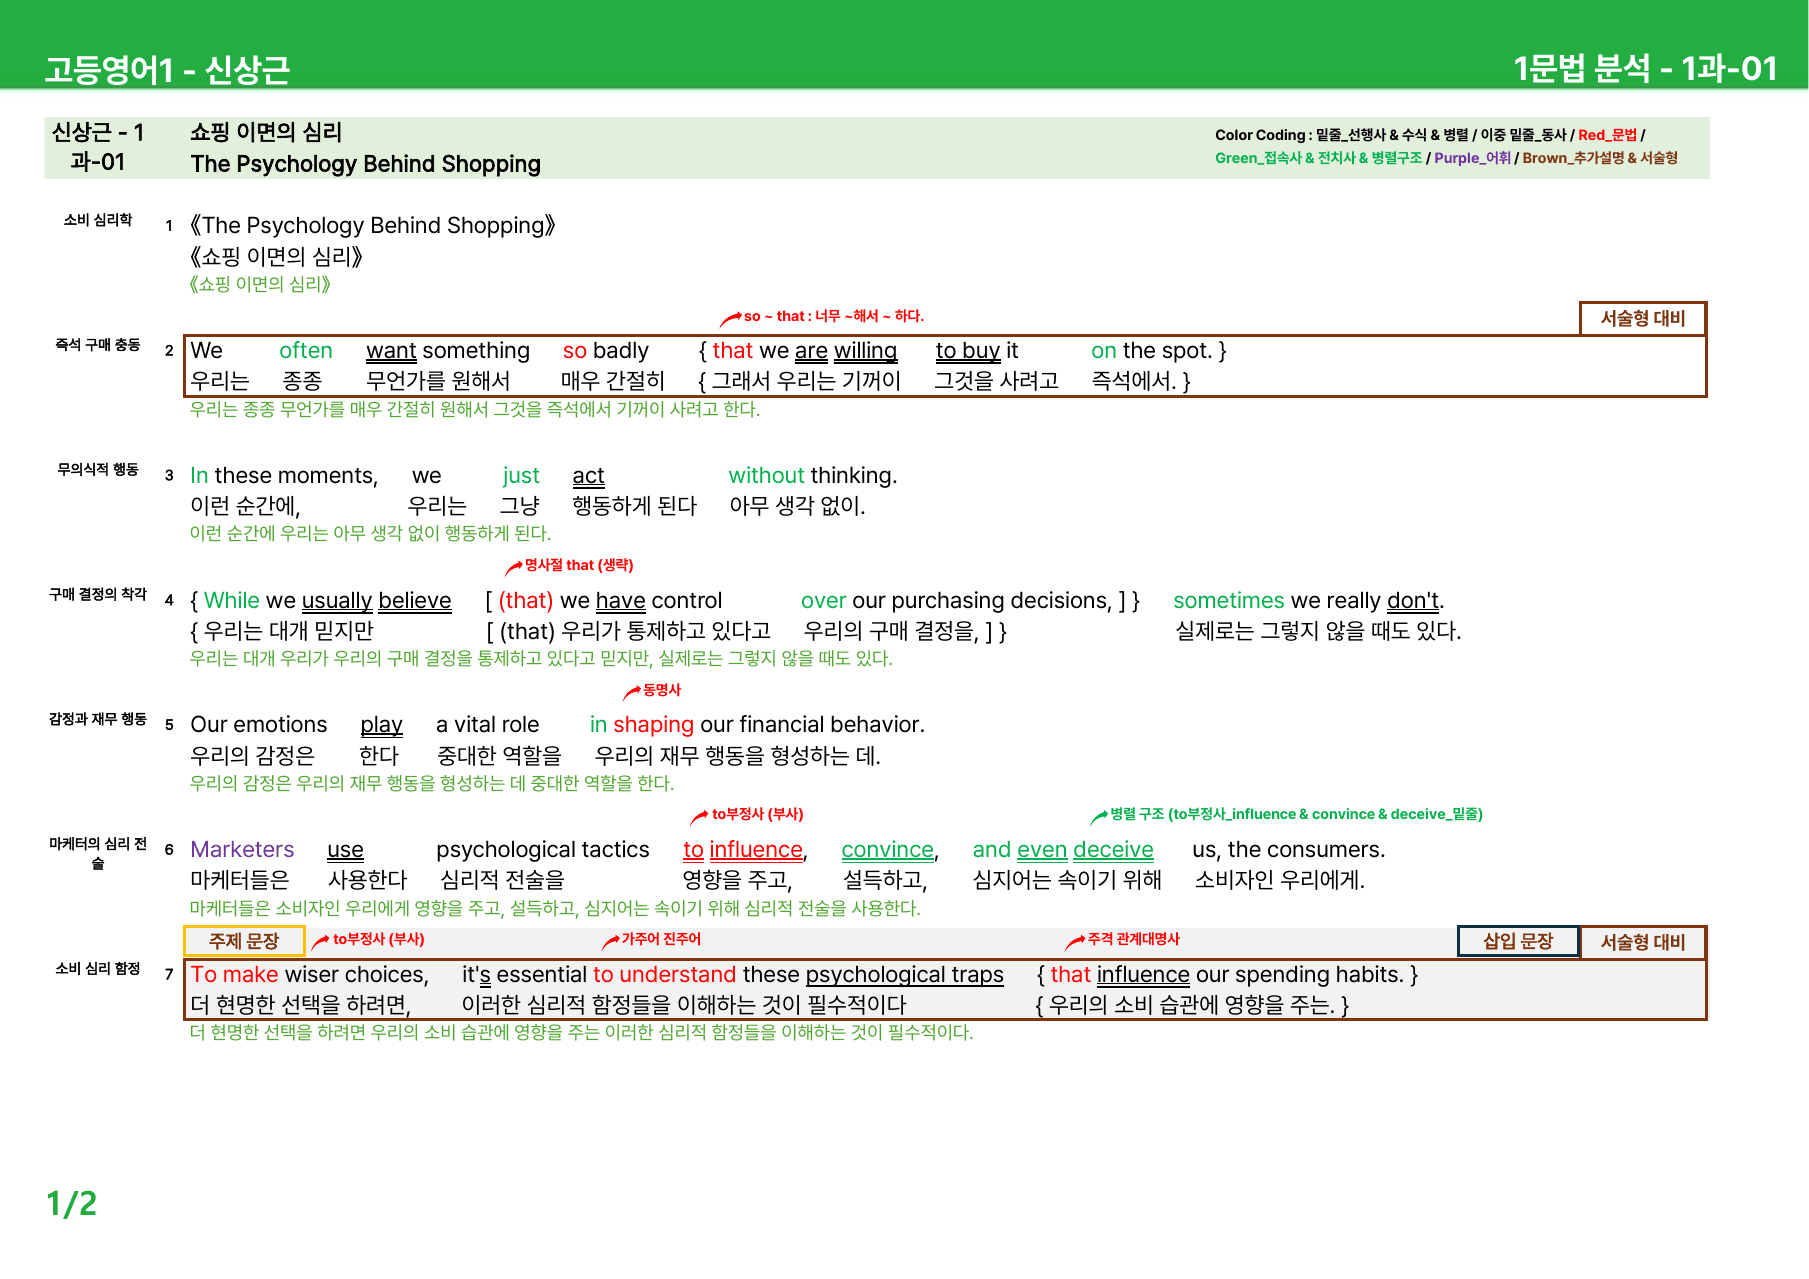Click the header text '1문법 분석 - 1과-01'
This screenshot has width=1809, height=1279.
pyautogui.click(x=1645, y=68)
